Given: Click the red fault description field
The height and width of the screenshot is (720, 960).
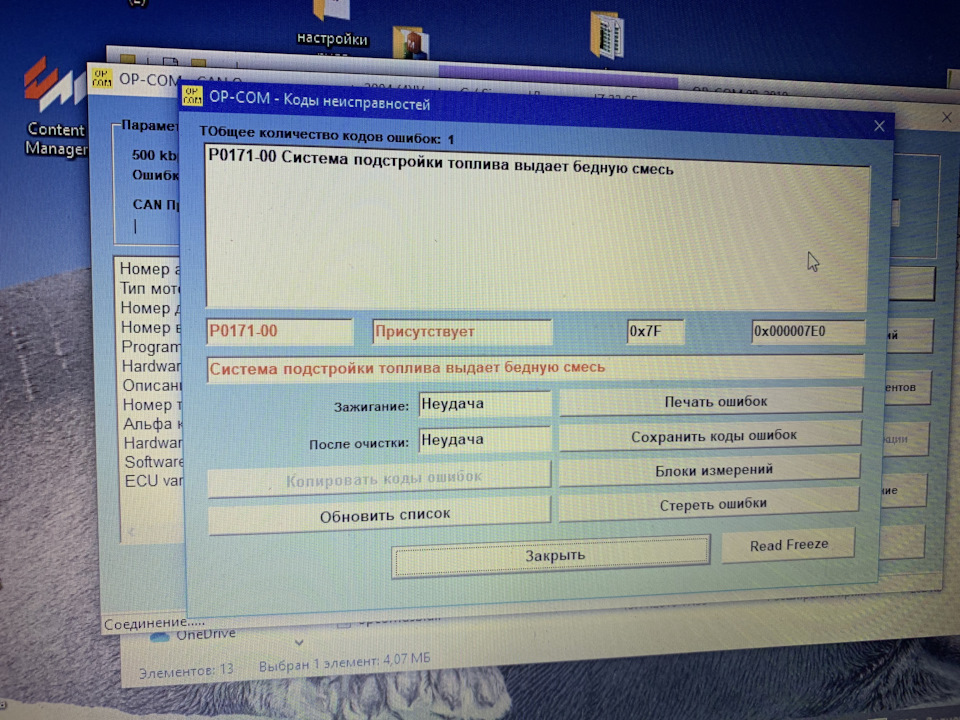Looking at the screenshot, I should pos(536,368).
